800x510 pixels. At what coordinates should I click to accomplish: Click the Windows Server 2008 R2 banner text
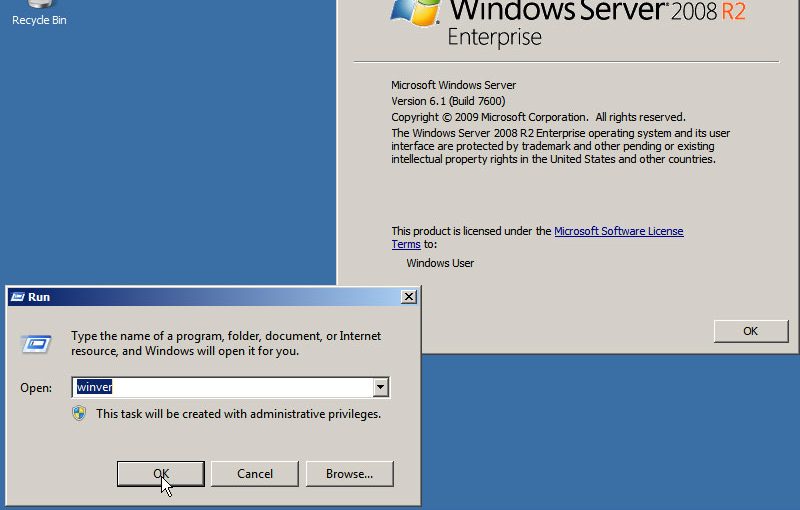597,11
